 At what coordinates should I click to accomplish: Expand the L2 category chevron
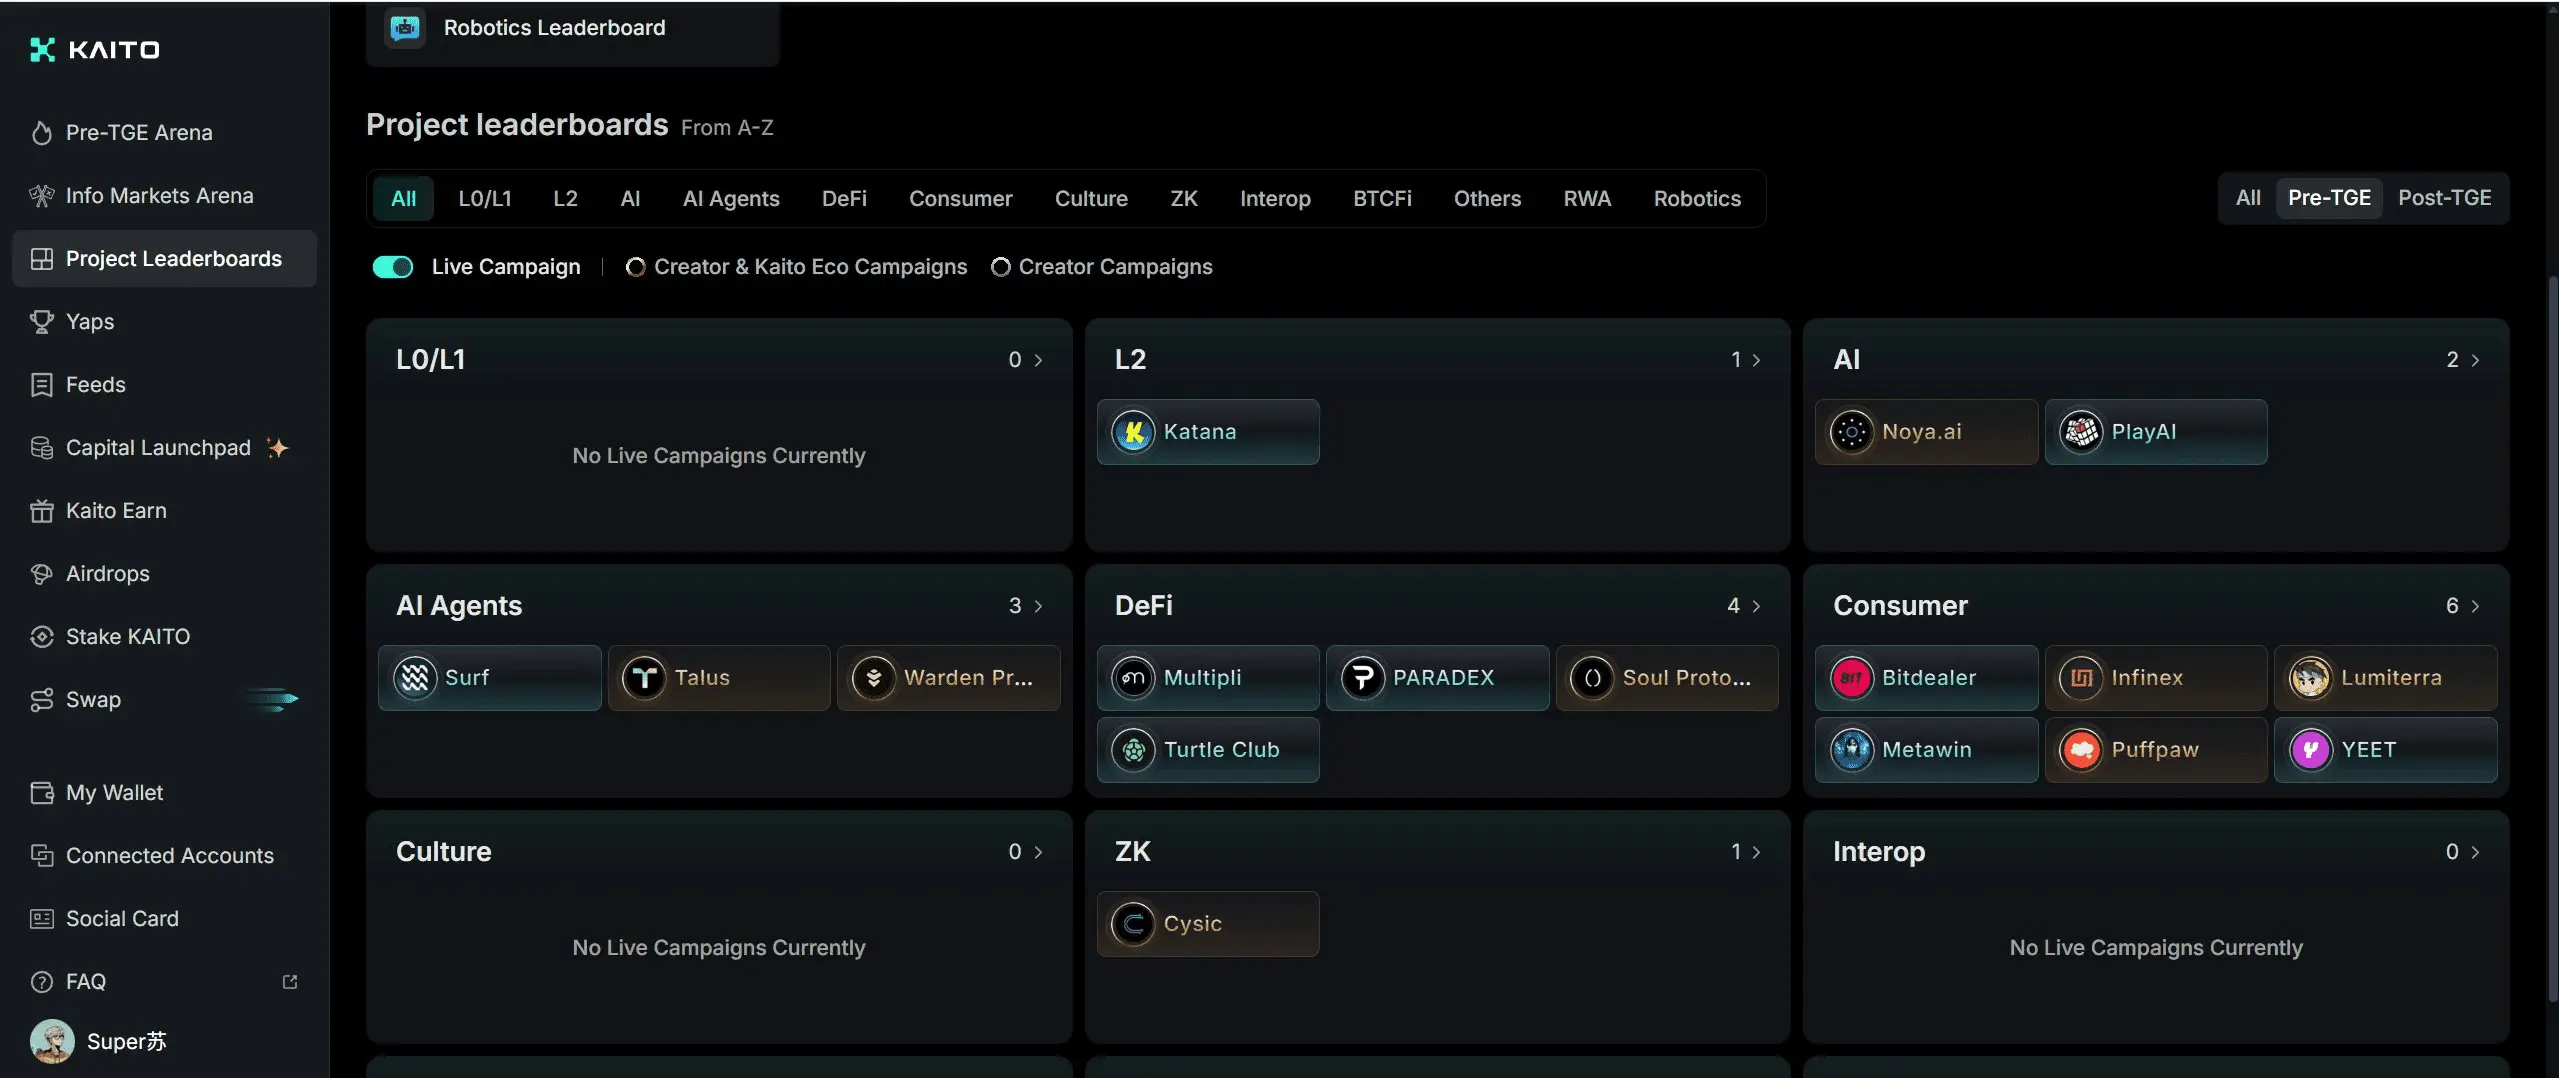(1756, 360)
